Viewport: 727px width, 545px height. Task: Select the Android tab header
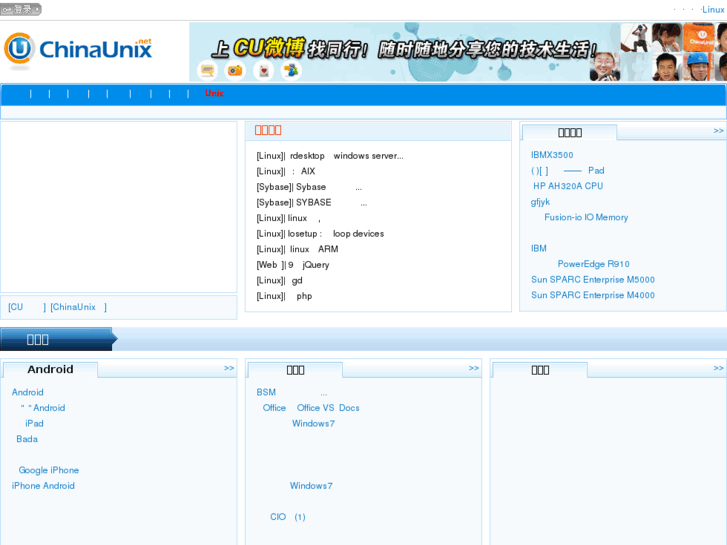pyautogui.click(x=50, y=369)
